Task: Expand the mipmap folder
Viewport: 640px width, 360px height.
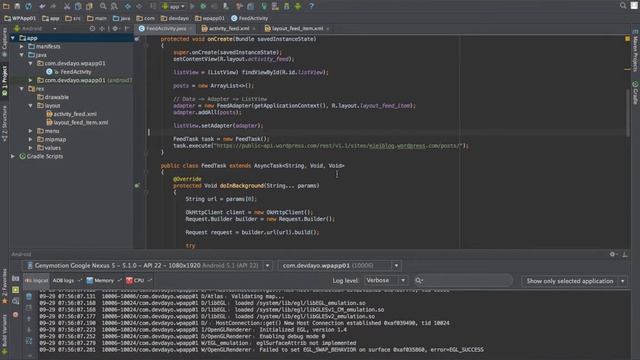Action: (31, 140)
